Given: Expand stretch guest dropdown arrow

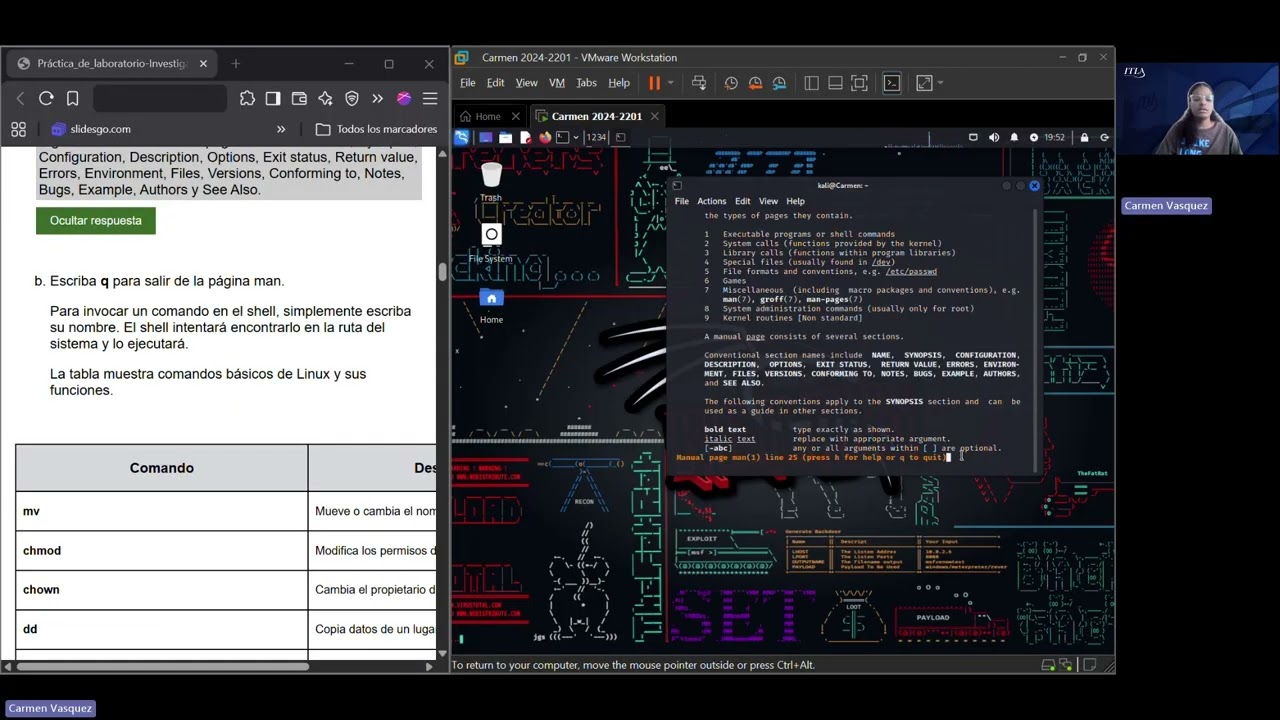Looking at the screenshot, I should [x=940, y=83].
